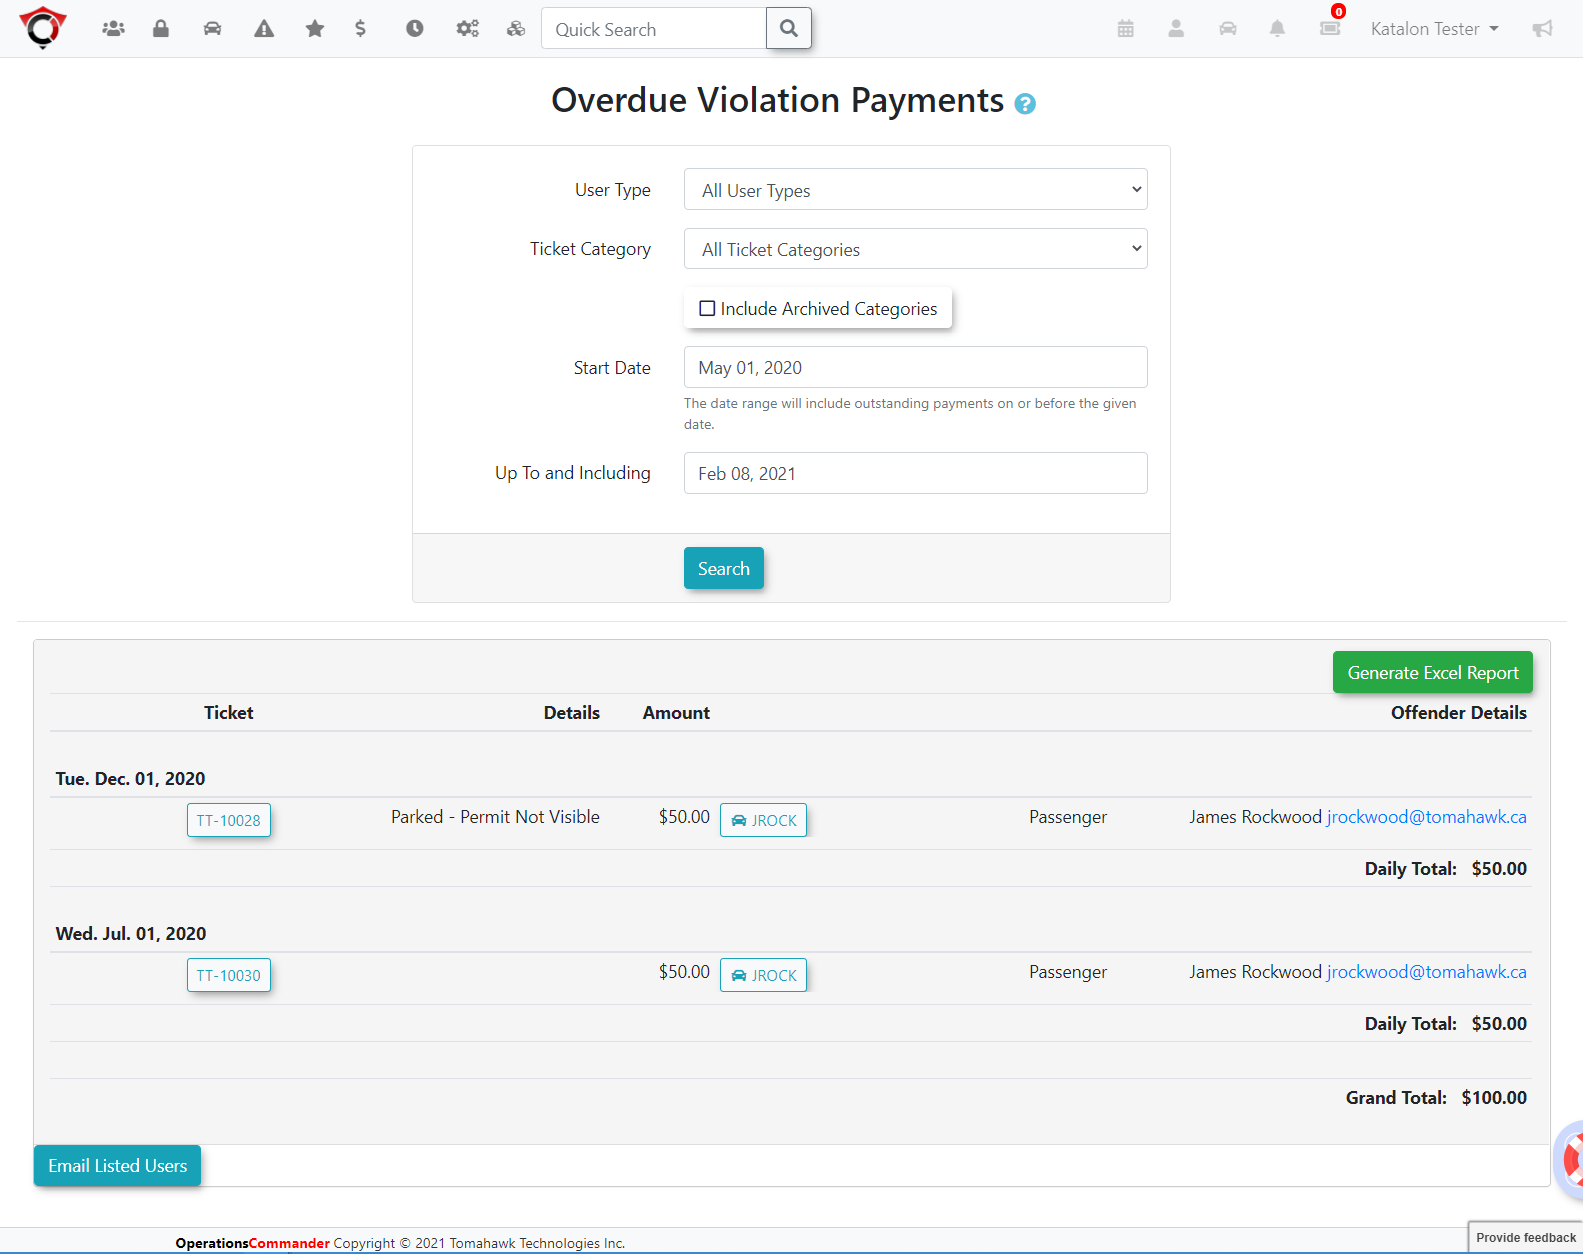
Task: Open the car icon menu beside the padlock
Action: (x=212, y=29)
